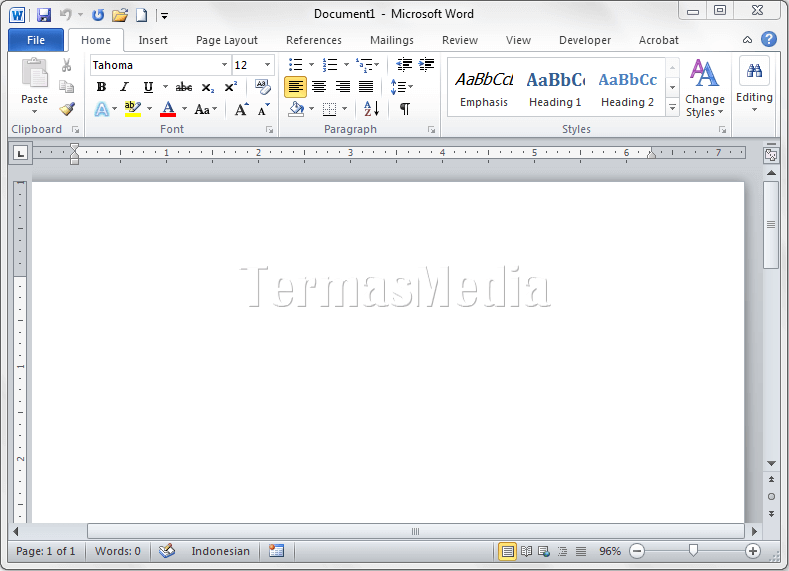Switch to the Mailings tab

coord(391,40)
